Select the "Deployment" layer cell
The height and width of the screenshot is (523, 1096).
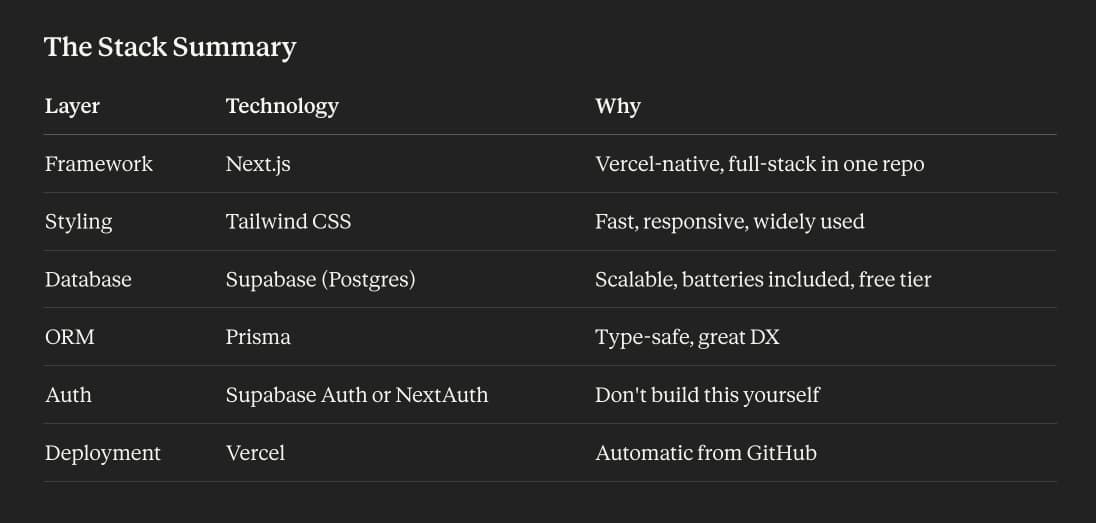[x=103, y=453]
